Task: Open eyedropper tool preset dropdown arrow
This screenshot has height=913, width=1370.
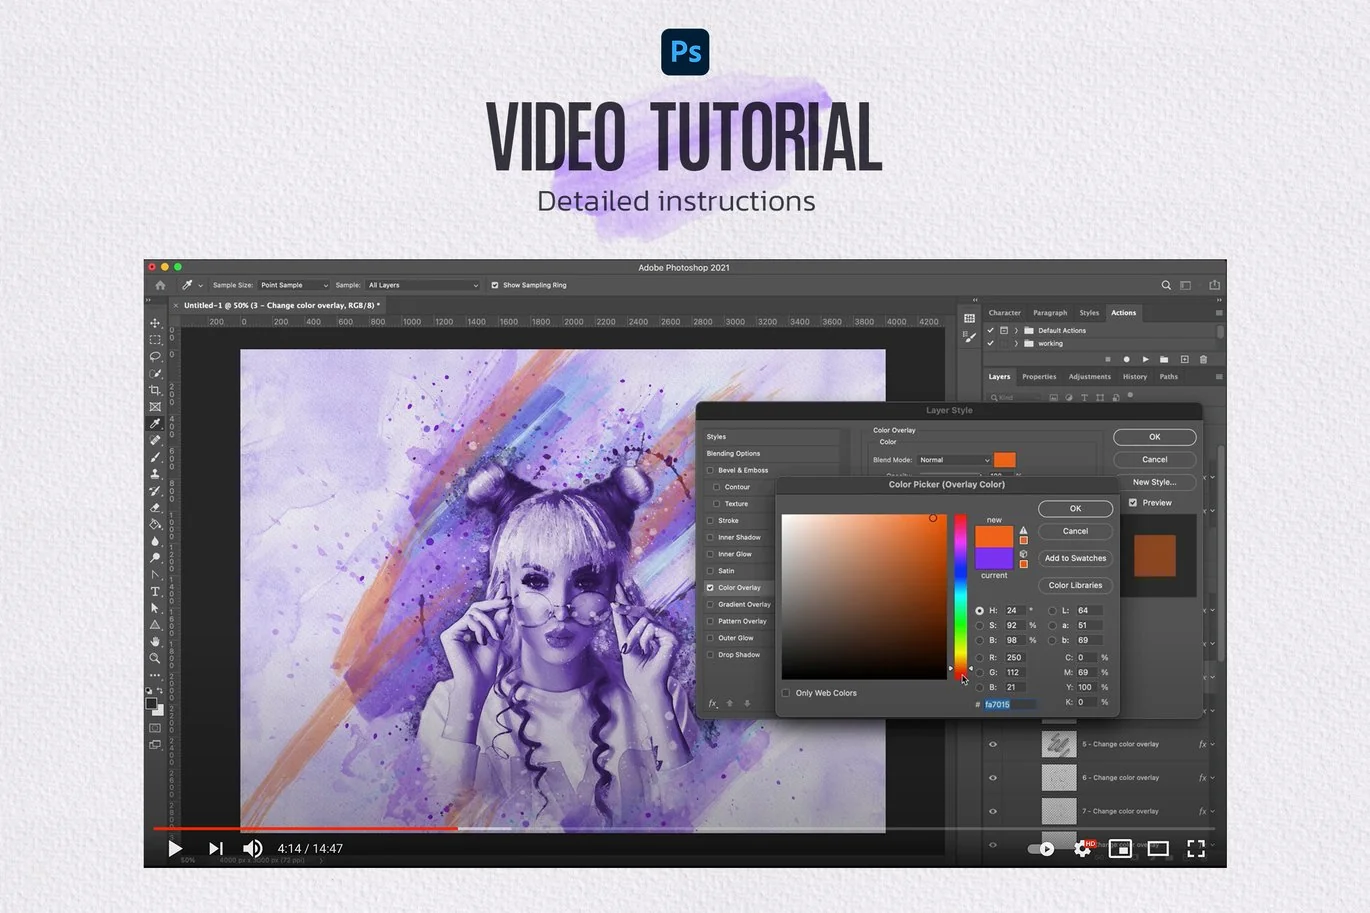Action: pos(201,285)
